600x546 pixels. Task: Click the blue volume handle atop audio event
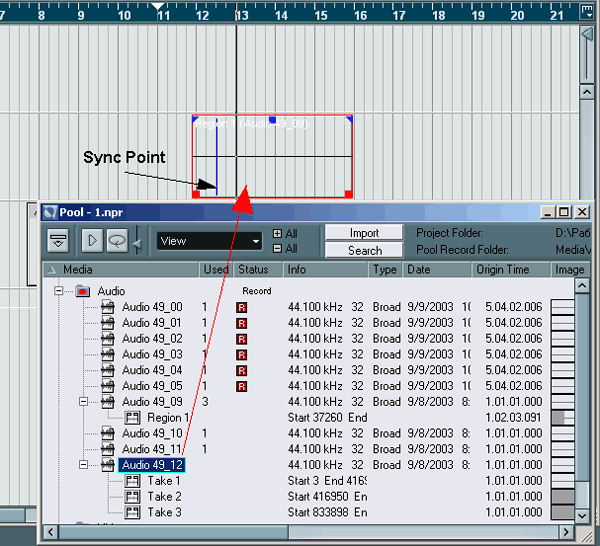tap(272, 120)
